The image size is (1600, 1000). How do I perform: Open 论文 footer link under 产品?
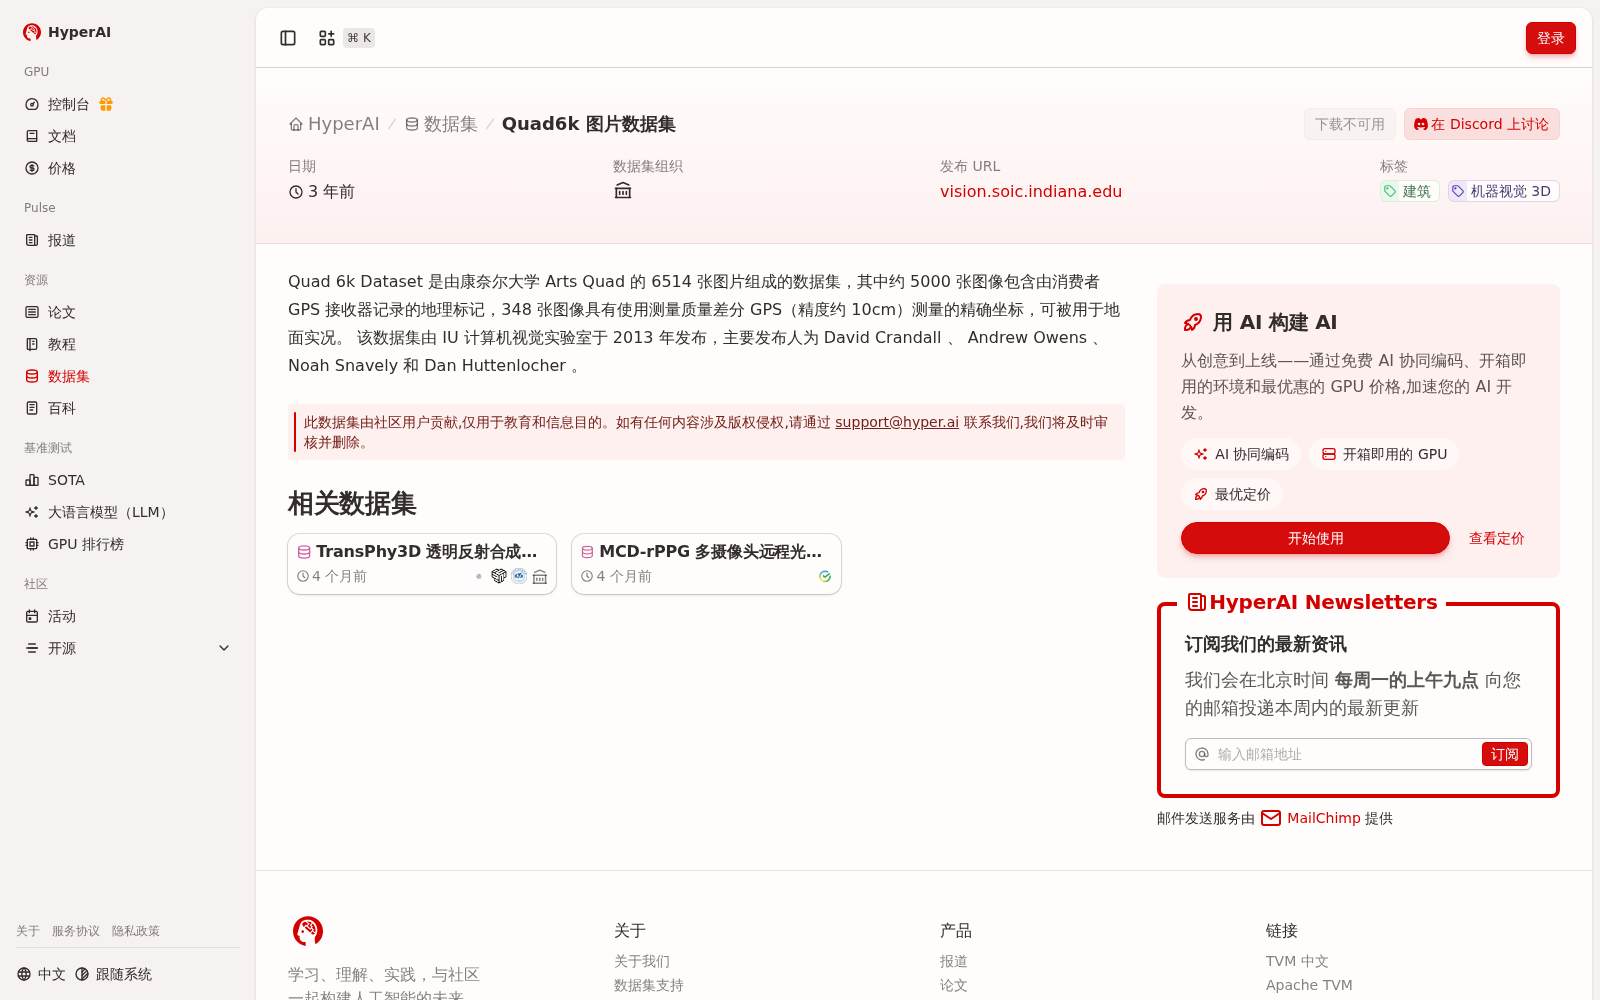coord(954,985)
